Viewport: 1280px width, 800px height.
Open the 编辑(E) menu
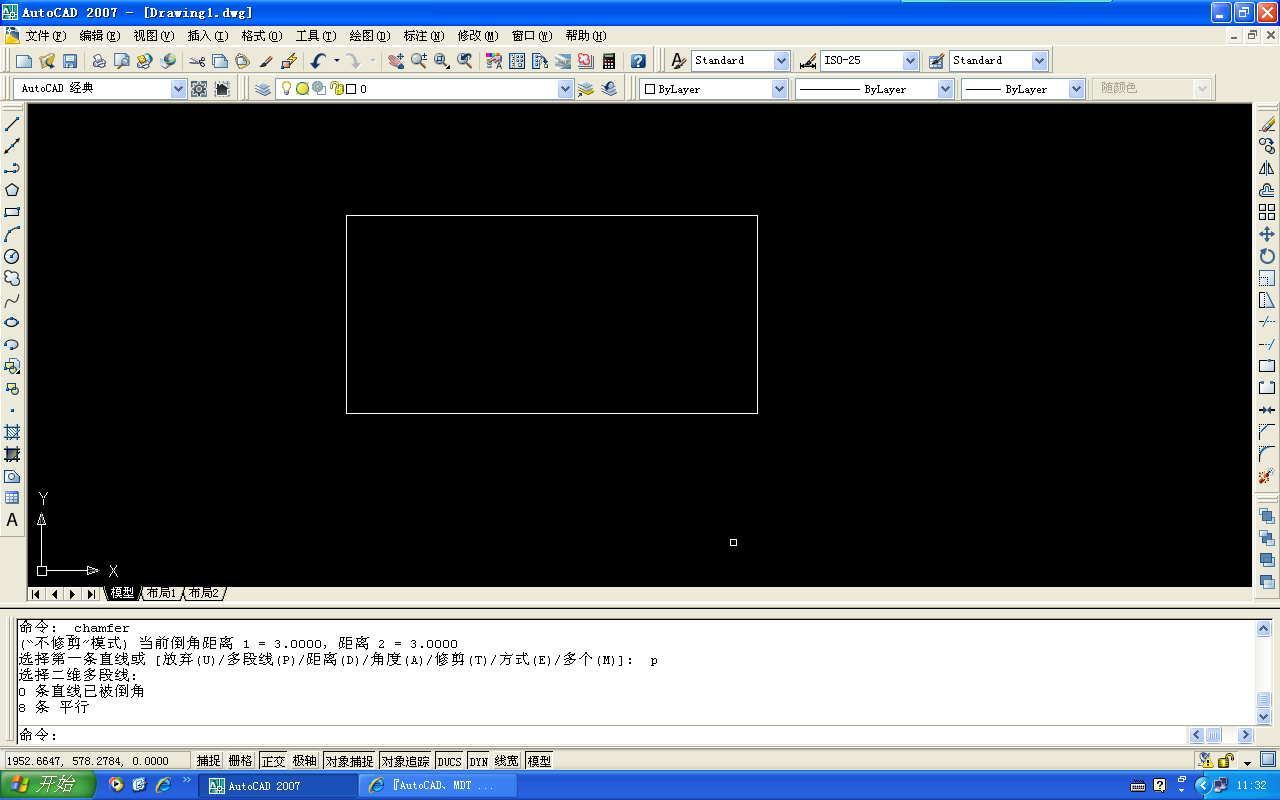click(100, 36)
